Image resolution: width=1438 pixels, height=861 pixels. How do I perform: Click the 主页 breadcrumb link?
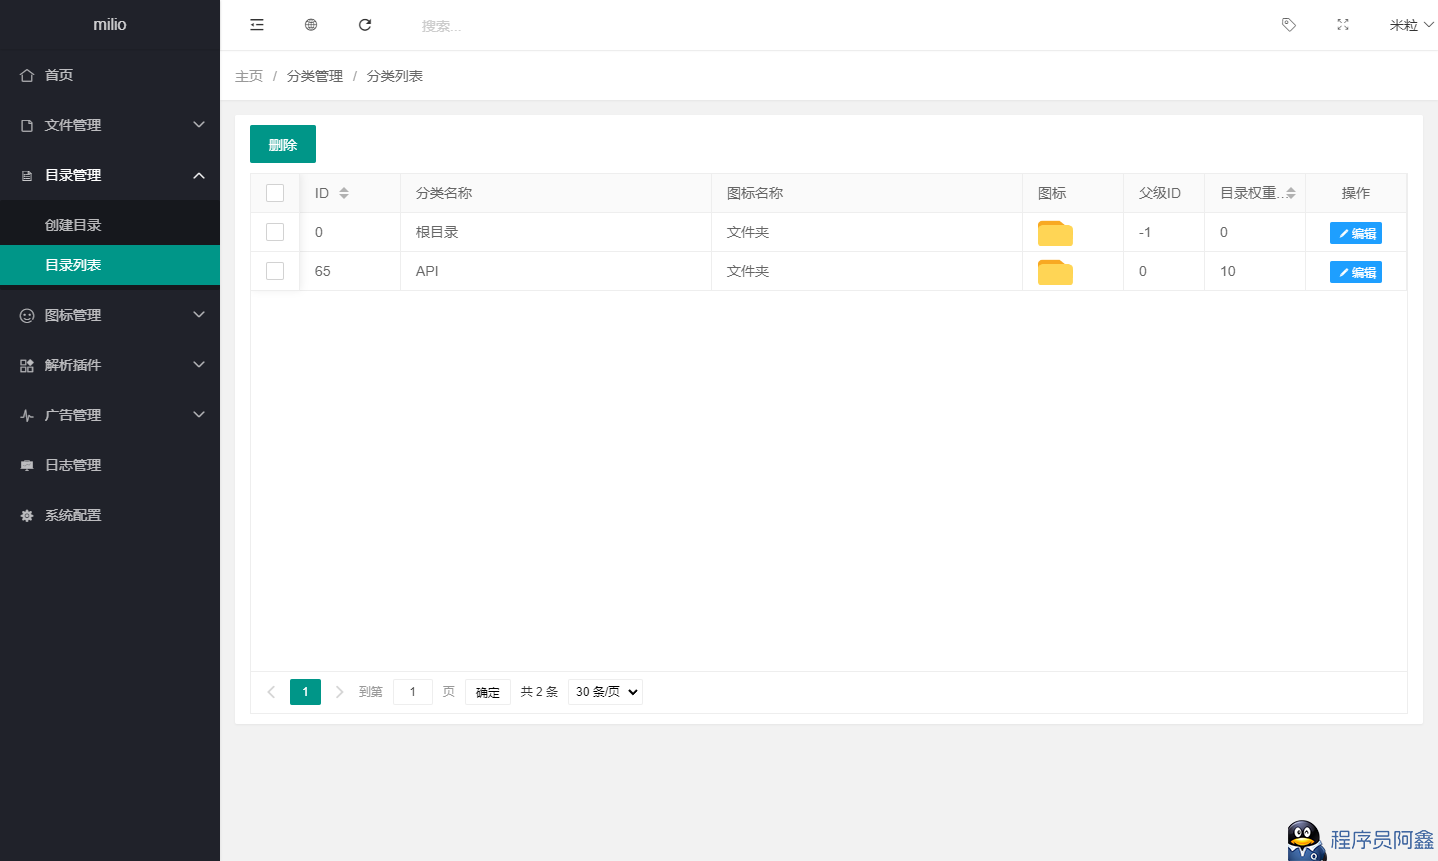click(249, 76)
